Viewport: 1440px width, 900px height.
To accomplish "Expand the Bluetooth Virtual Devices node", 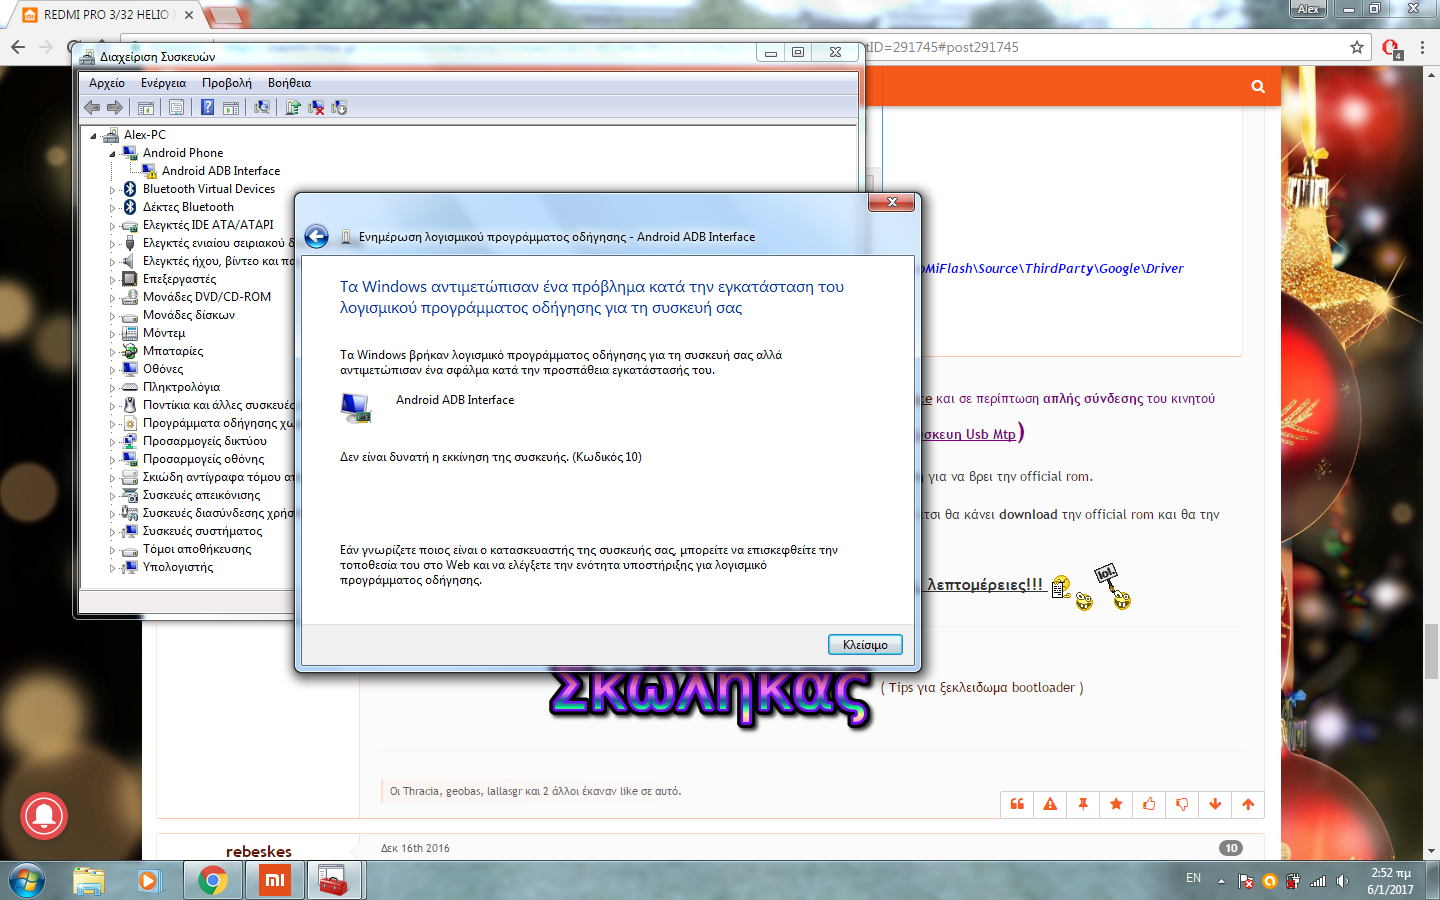I will click(x=113, y=190).
